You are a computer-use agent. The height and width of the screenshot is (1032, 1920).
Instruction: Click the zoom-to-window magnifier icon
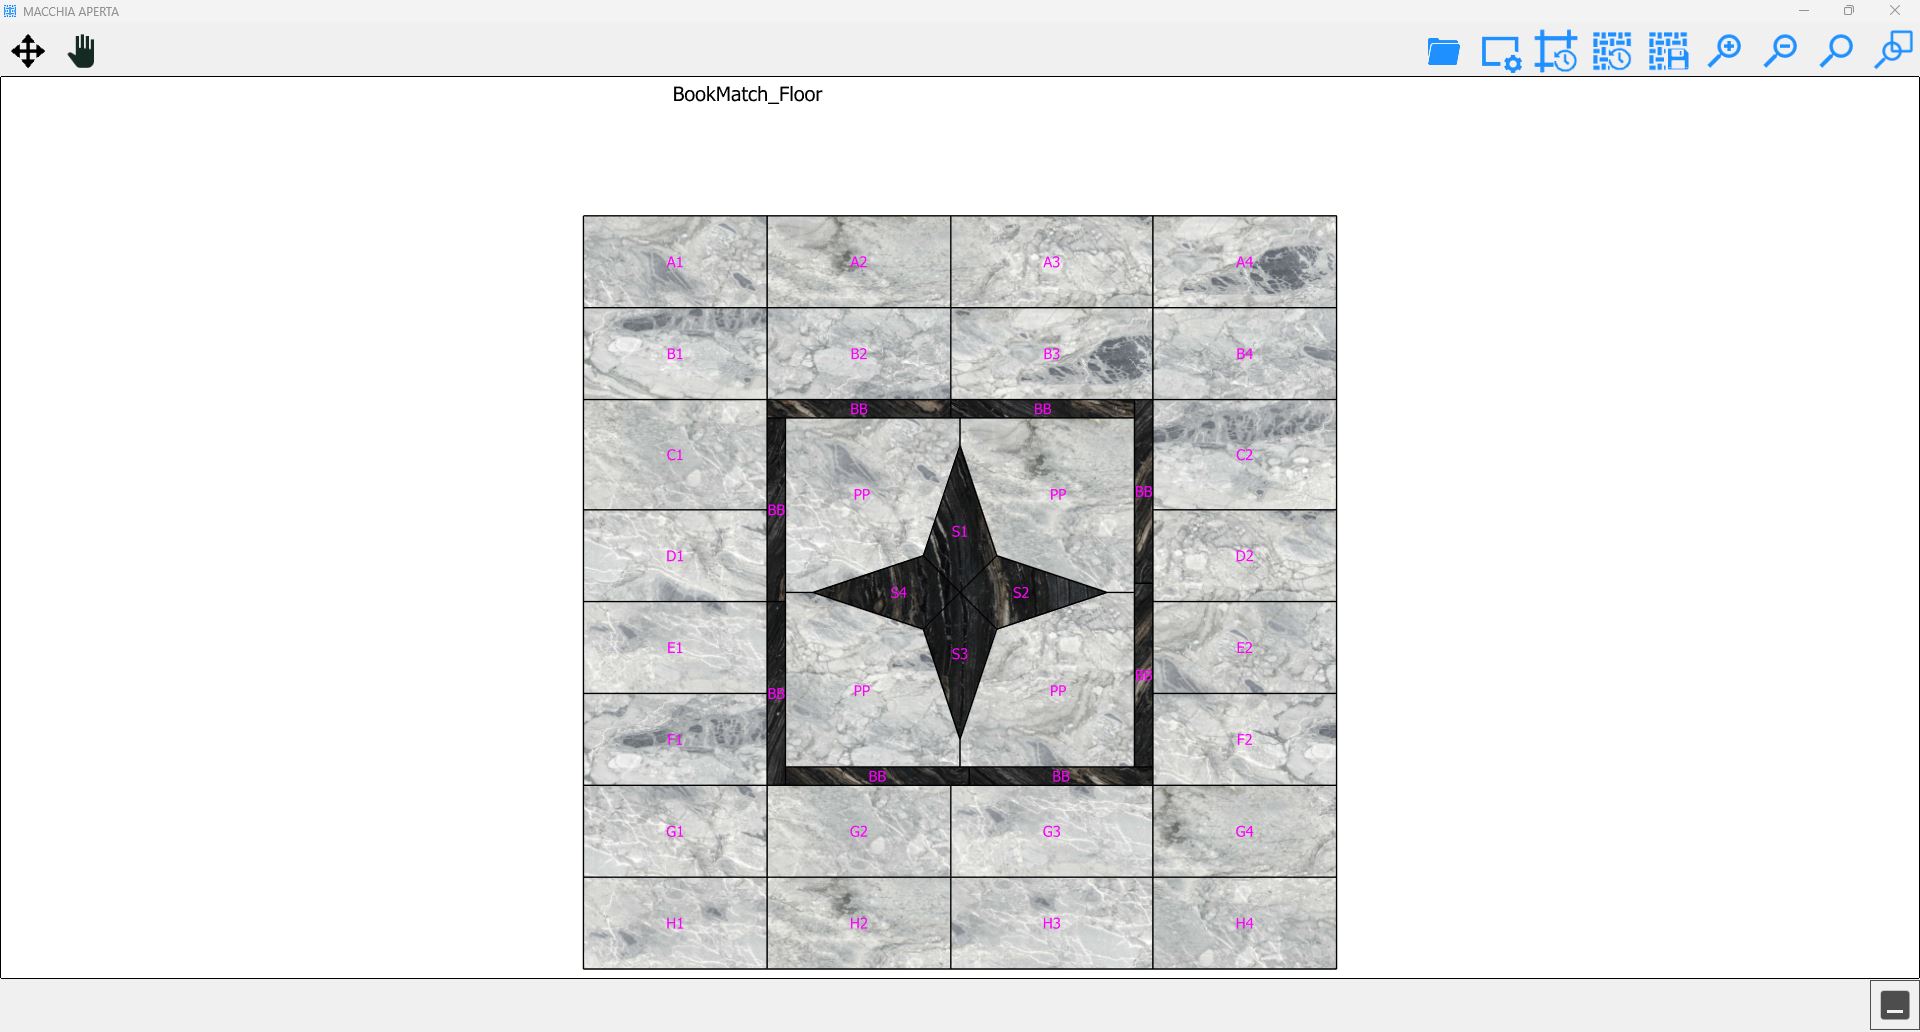coord(1893,50)
